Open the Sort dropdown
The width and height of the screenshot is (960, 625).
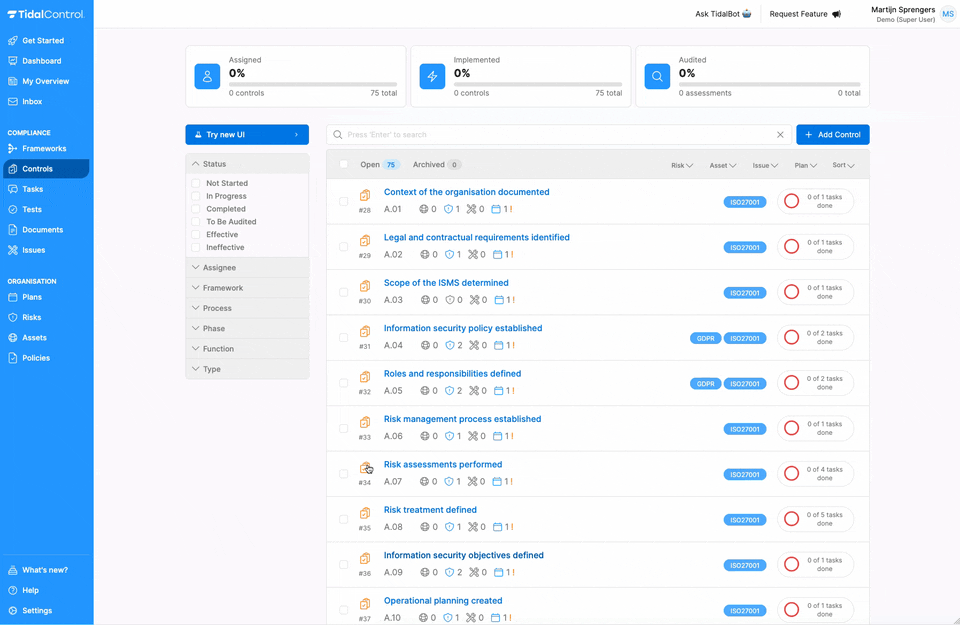coord(844,166)
